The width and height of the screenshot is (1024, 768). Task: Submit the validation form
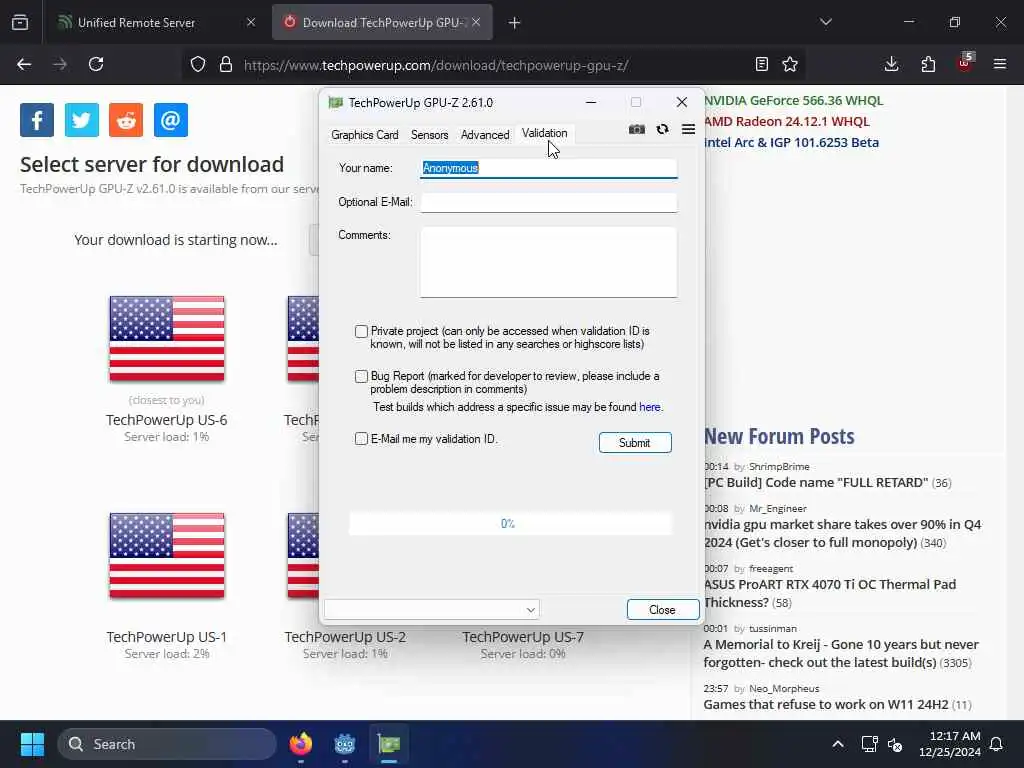(635, 443)
